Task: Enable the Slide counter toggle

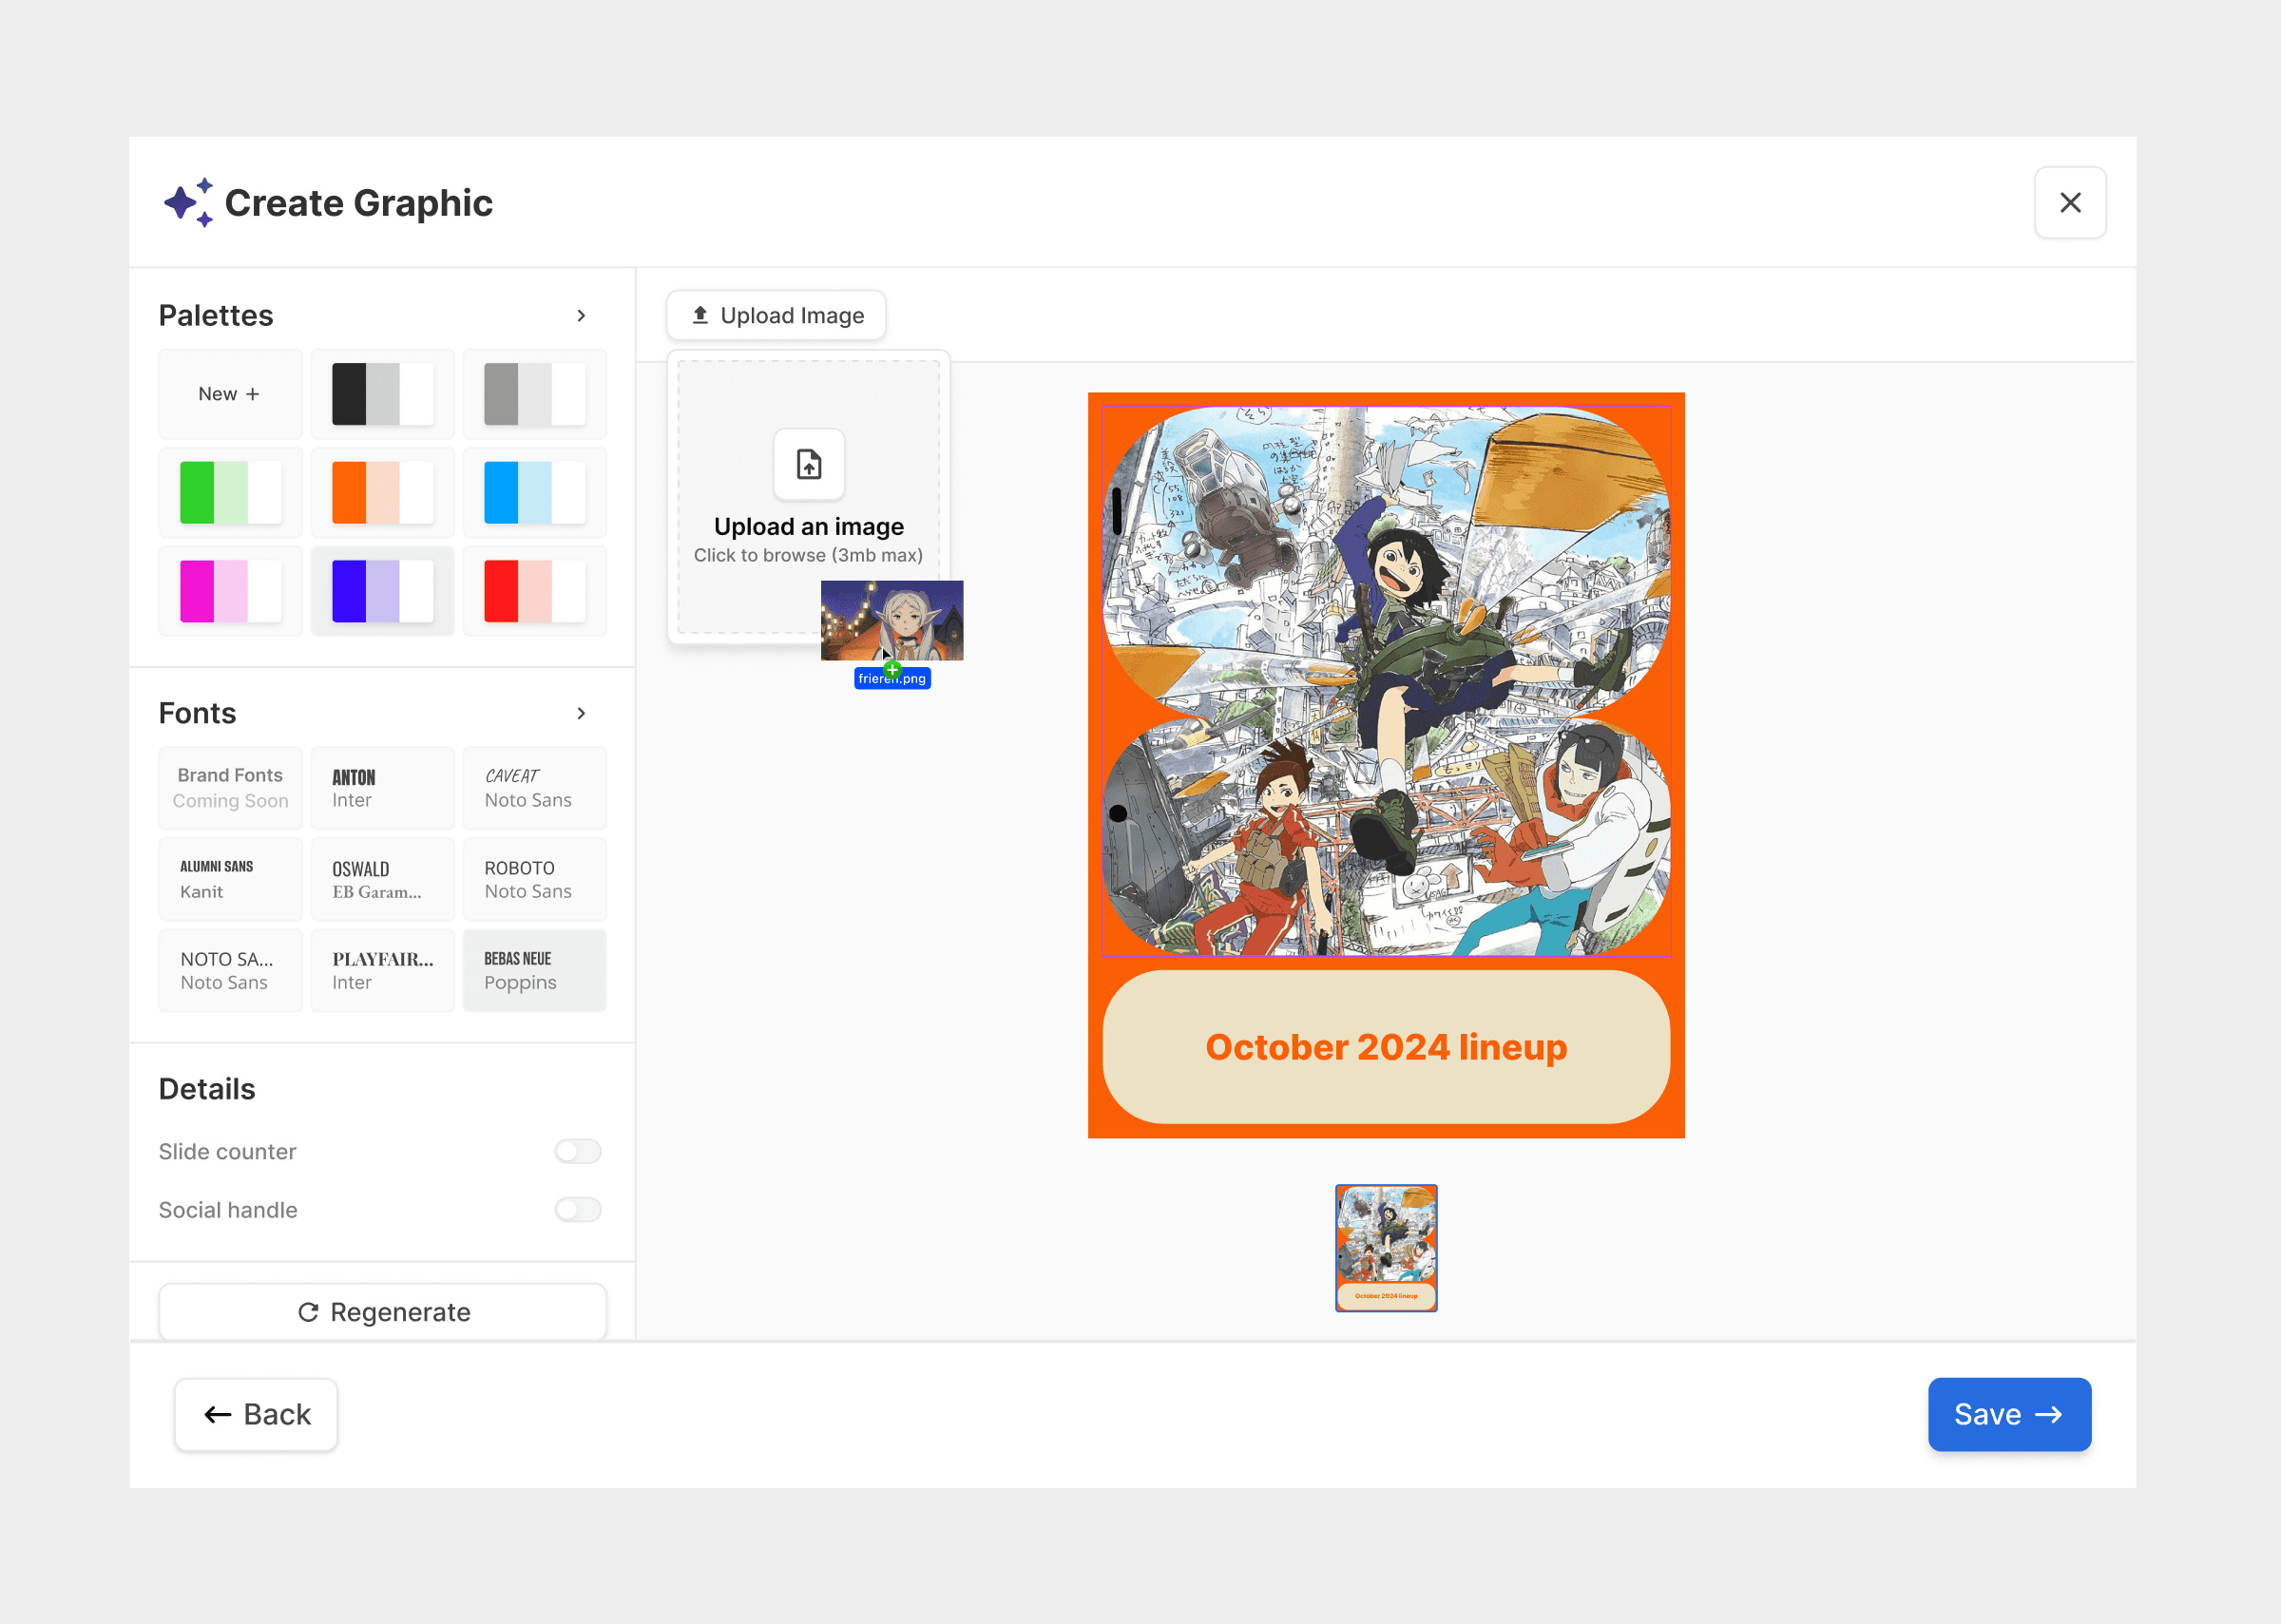Action: pyautogui.click(x=577, y=1151)
